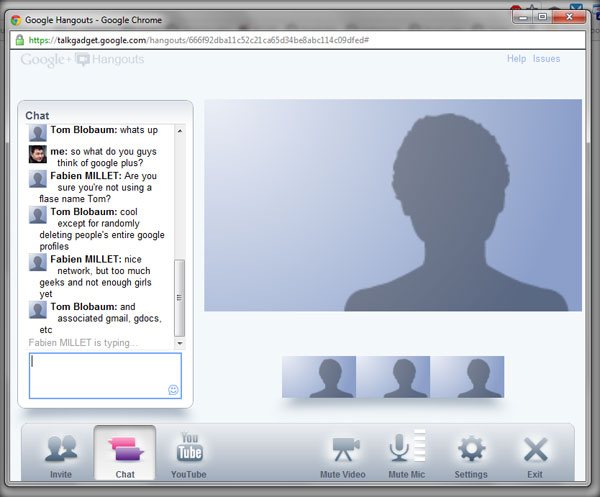Click avatar beside 'Fabien MILLET: Are you'
600x497 pixels.
[x=38, y=179]
